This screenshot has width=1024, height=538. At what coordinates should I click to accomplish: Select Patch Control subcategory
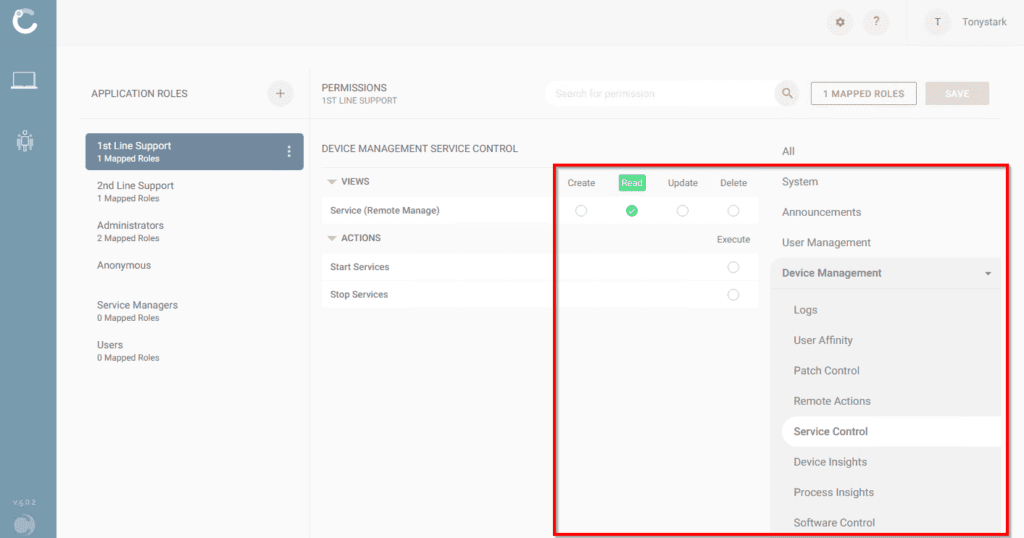point(826,371)
